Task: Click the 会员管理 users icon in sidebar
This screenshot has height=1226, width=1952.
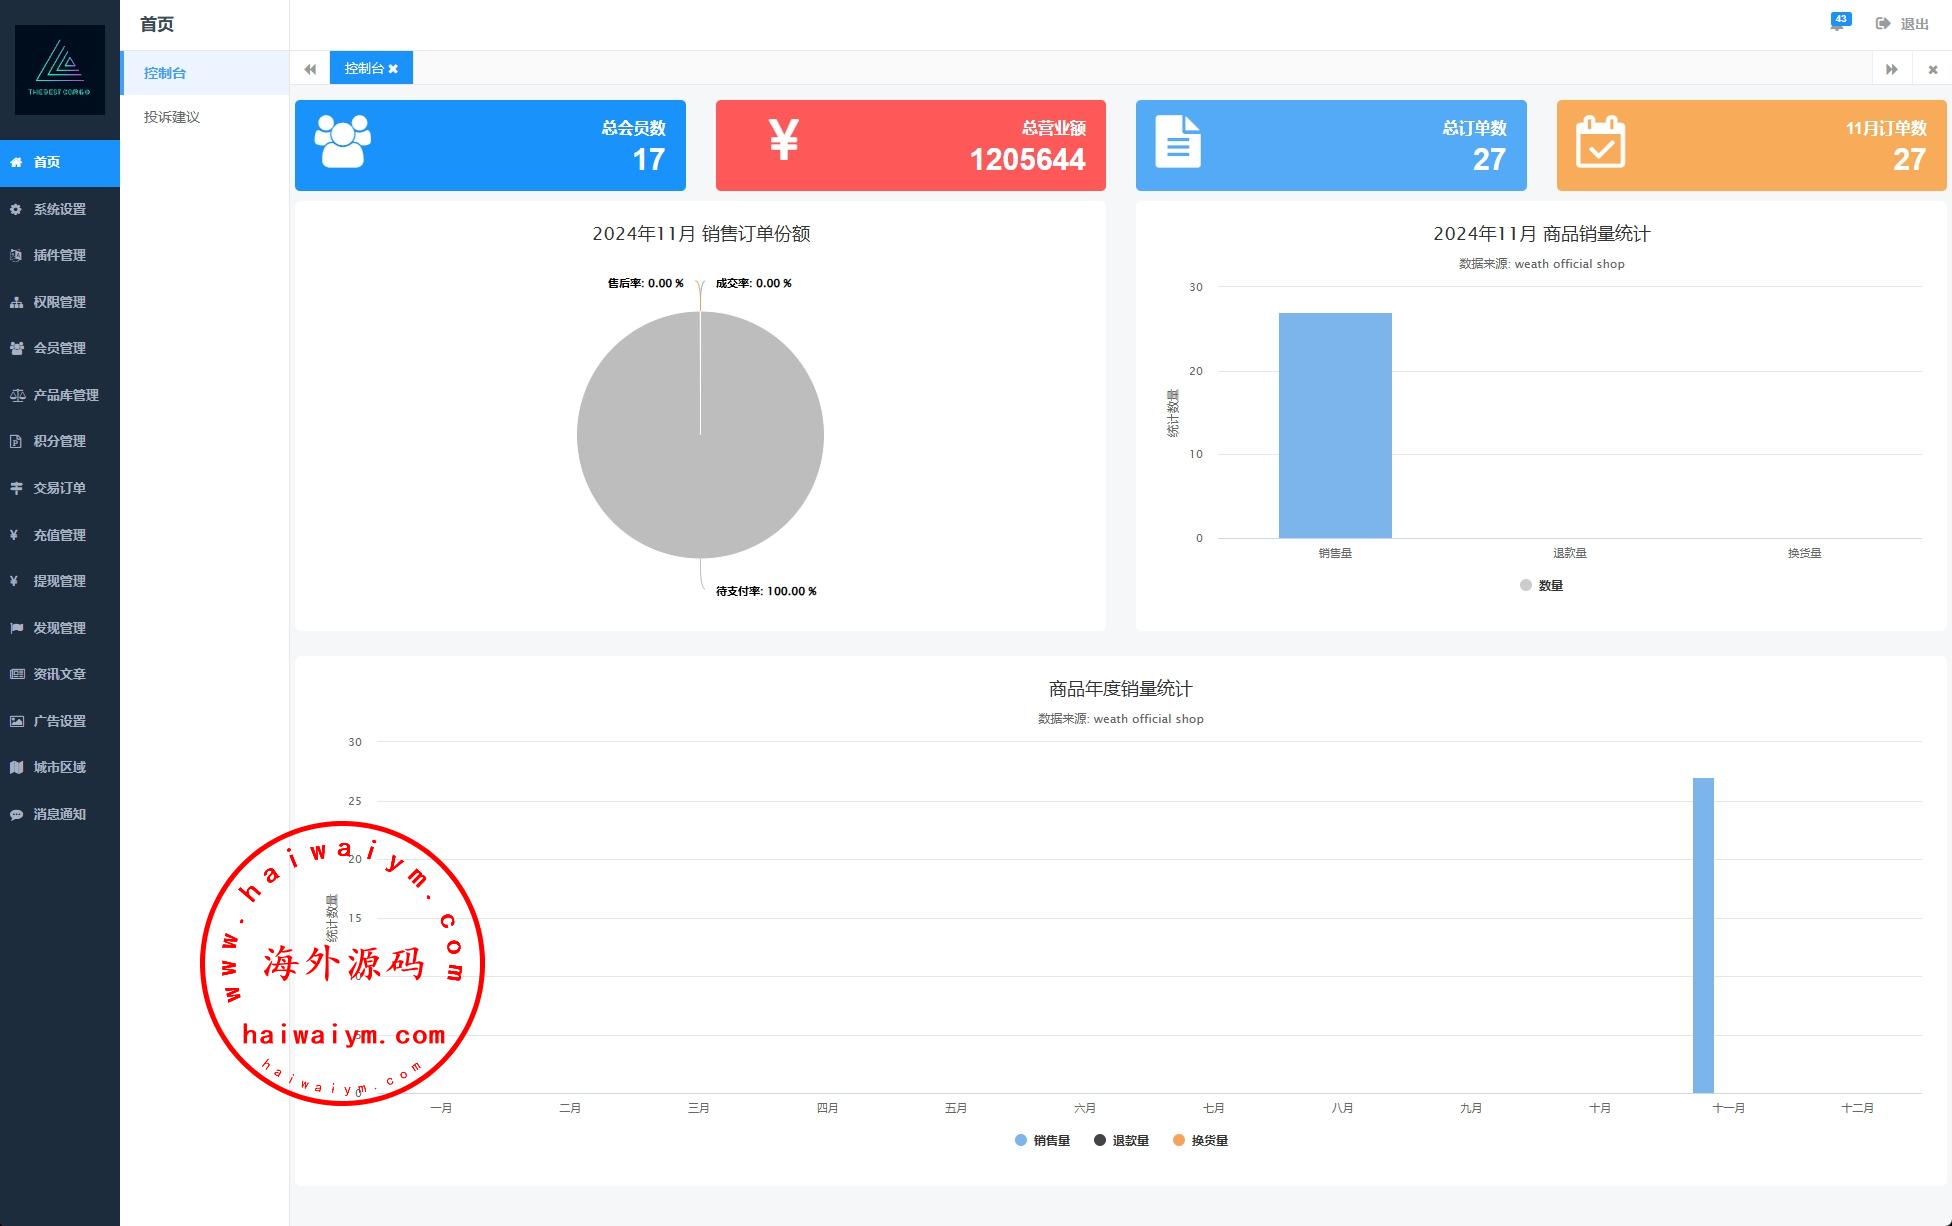Action: pyautogui.click(x=16, y=348)
